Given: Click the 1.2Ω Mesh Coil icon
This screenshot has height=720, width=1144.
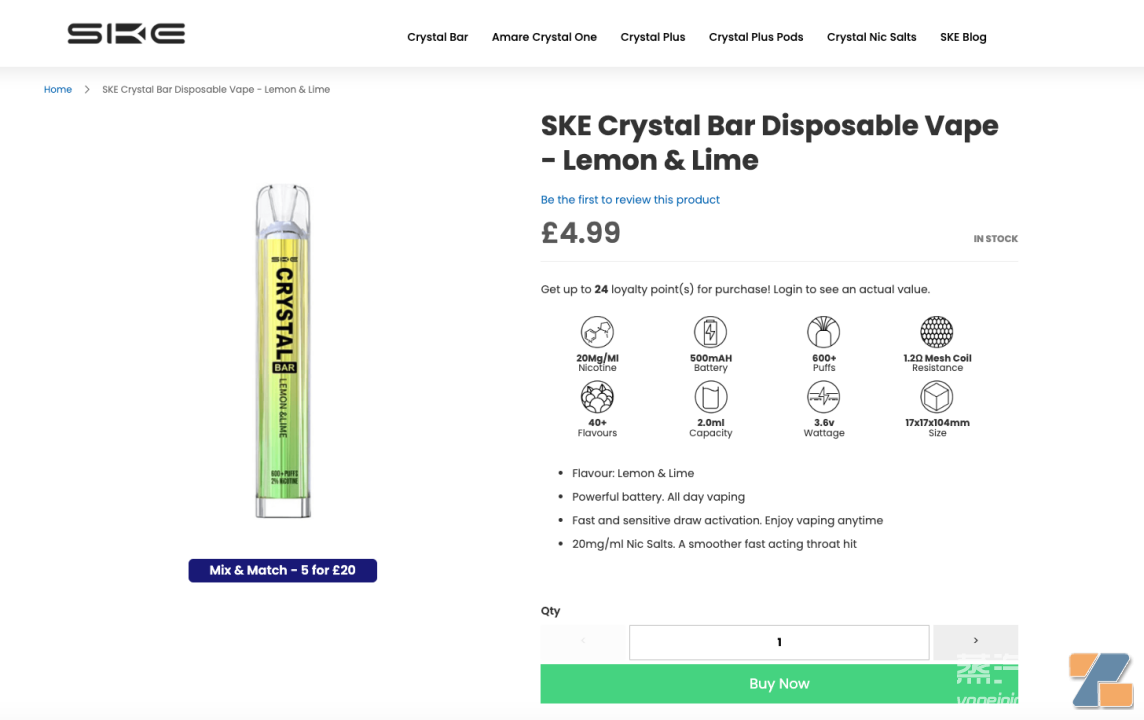Looking at the screenshot, I should (937, 332).
